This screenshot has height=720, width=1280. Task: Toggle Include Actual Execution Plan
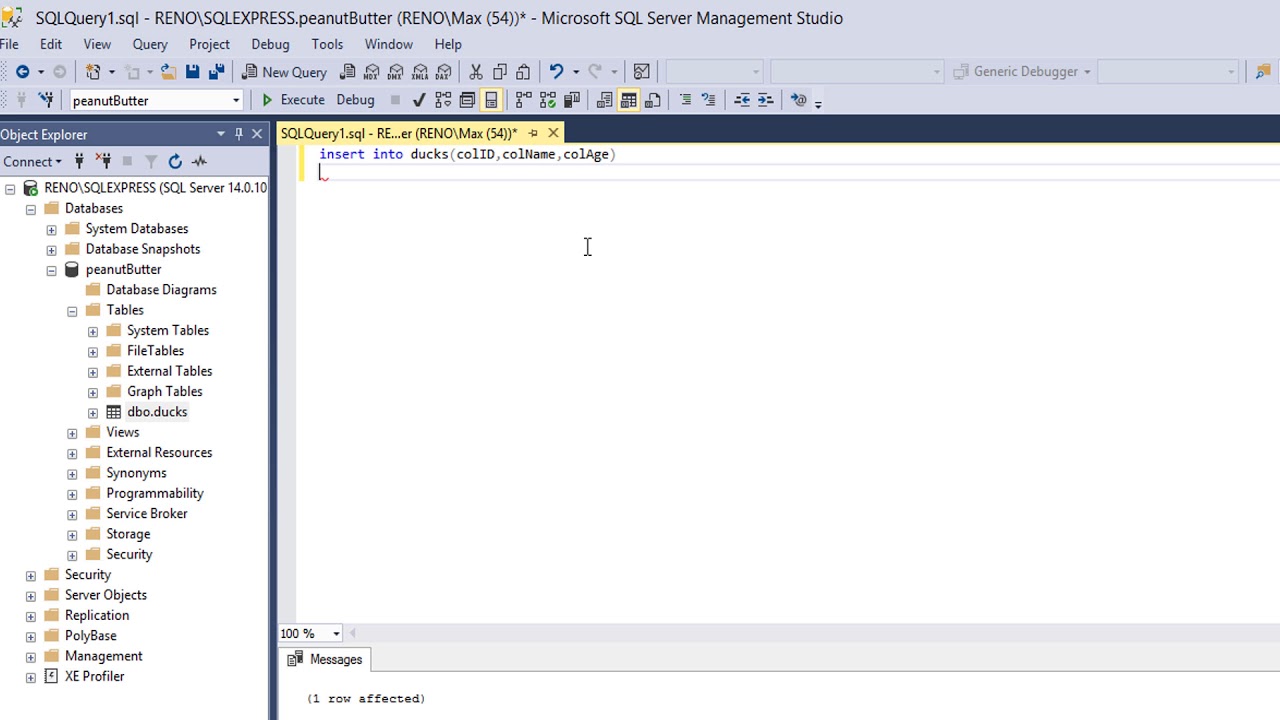[523, 100]
